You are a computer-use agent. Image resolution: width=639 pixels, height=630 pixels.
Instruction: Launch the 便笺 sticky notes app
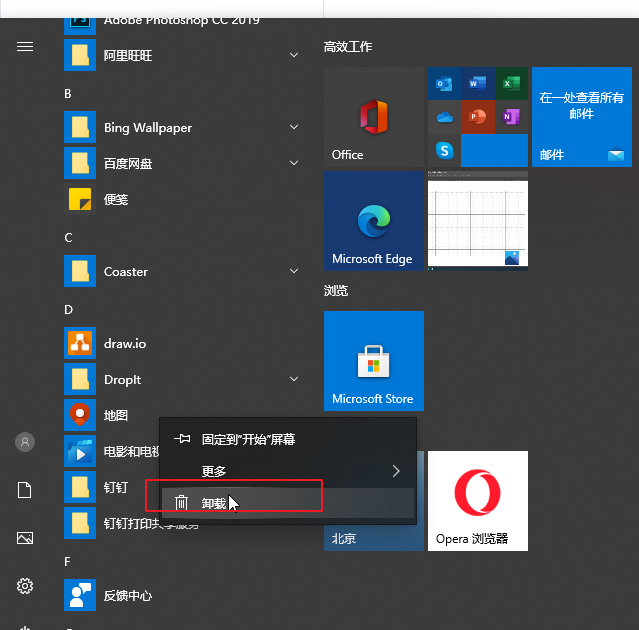click(181, 199)
